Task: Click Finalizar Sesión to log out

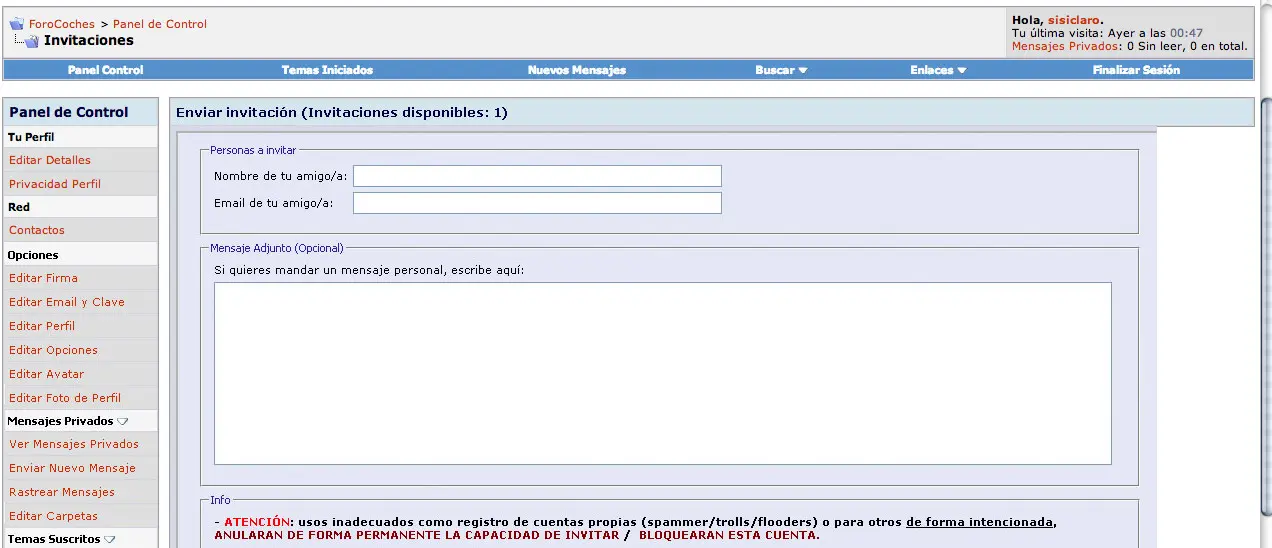Action: (1136, 70)
